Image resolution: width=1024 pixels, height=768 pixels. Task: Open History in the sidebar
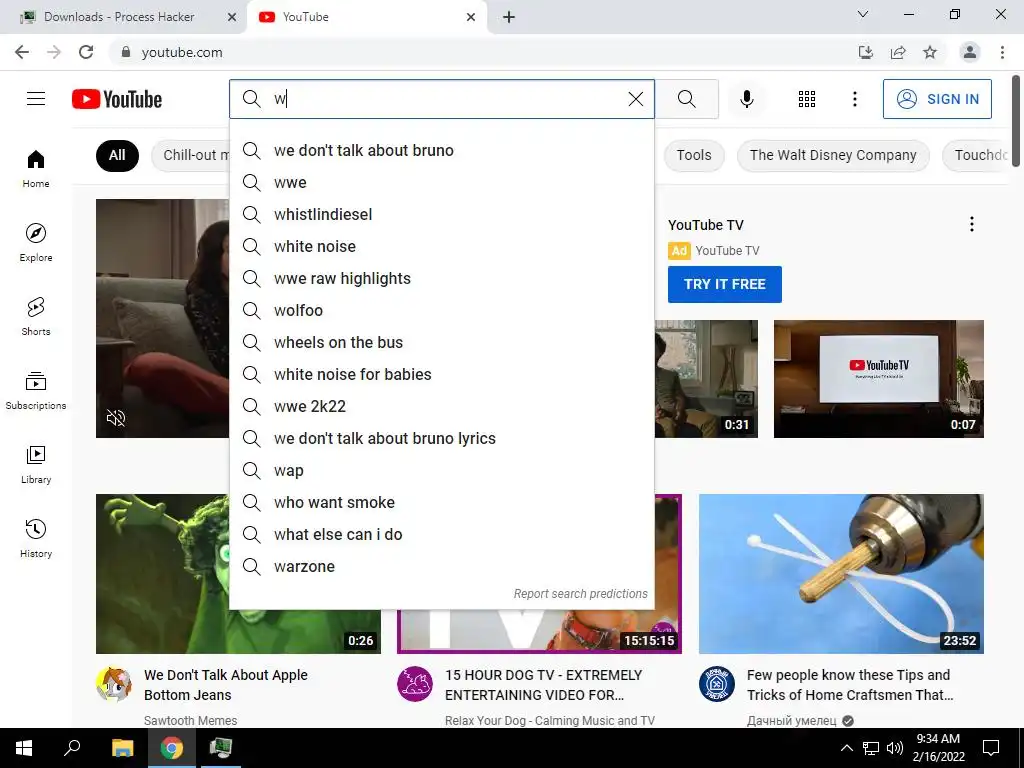click(36, 538)
